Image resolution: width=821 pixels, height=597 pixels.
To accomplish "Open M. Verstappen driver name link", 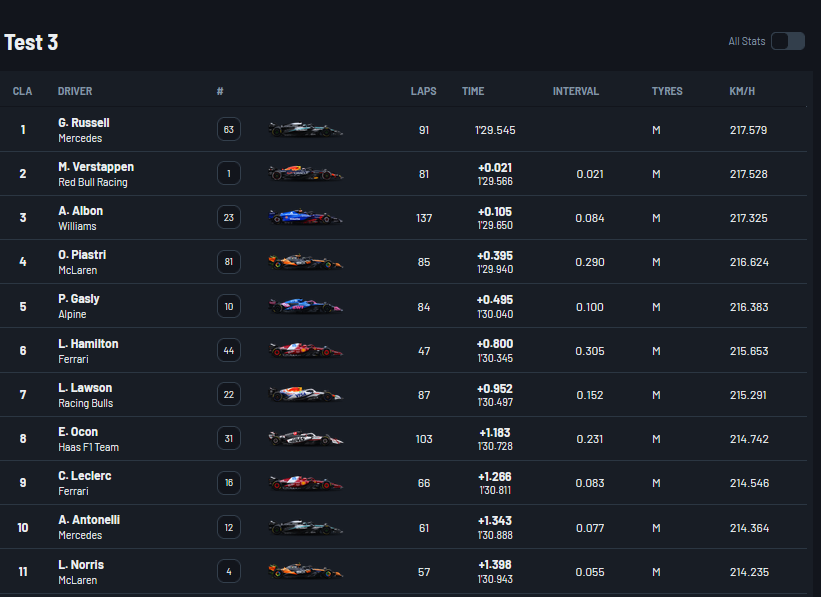I will [x=96, y=167].
